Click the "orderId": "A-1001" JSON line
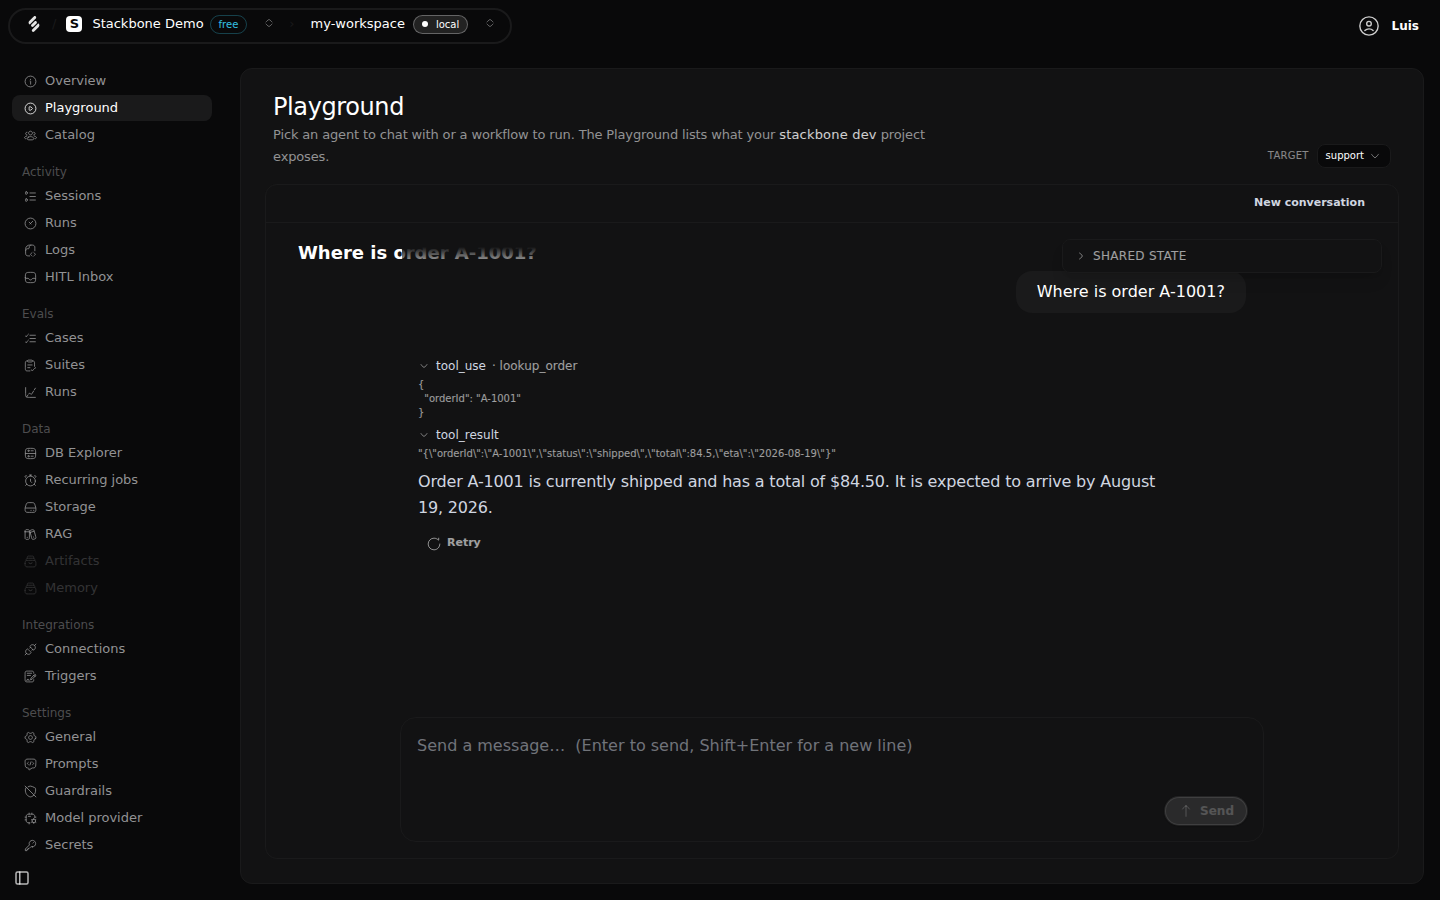Viewport: 1440px width, 900px height. point(473,398)
